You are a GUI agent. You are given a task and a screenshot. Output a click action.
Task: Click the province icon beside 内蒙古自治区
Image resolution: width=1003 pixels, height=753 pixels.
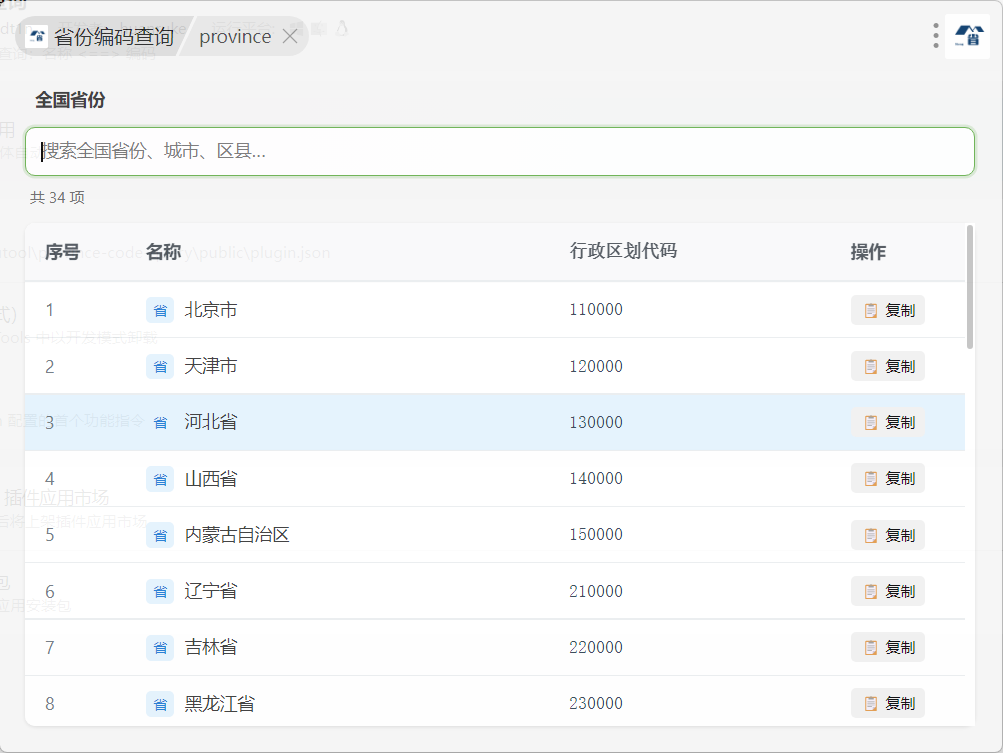point(160,535)
